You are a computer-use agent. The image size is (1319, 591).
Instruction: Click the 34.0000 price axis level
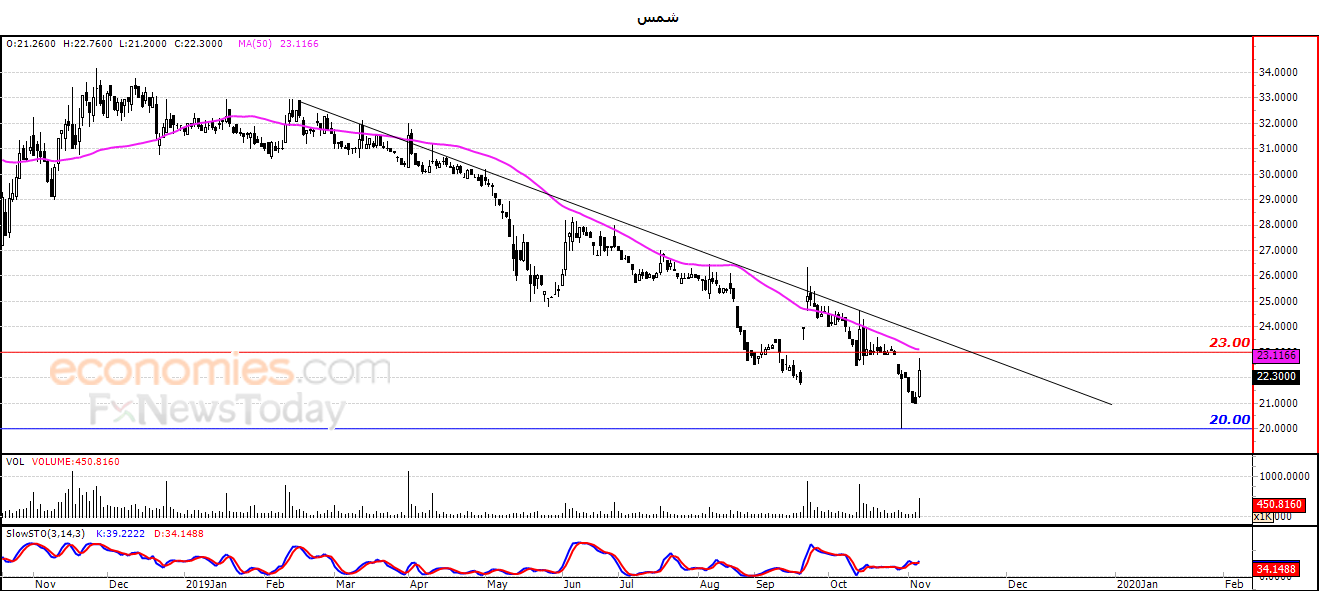tap(1279, 72)
